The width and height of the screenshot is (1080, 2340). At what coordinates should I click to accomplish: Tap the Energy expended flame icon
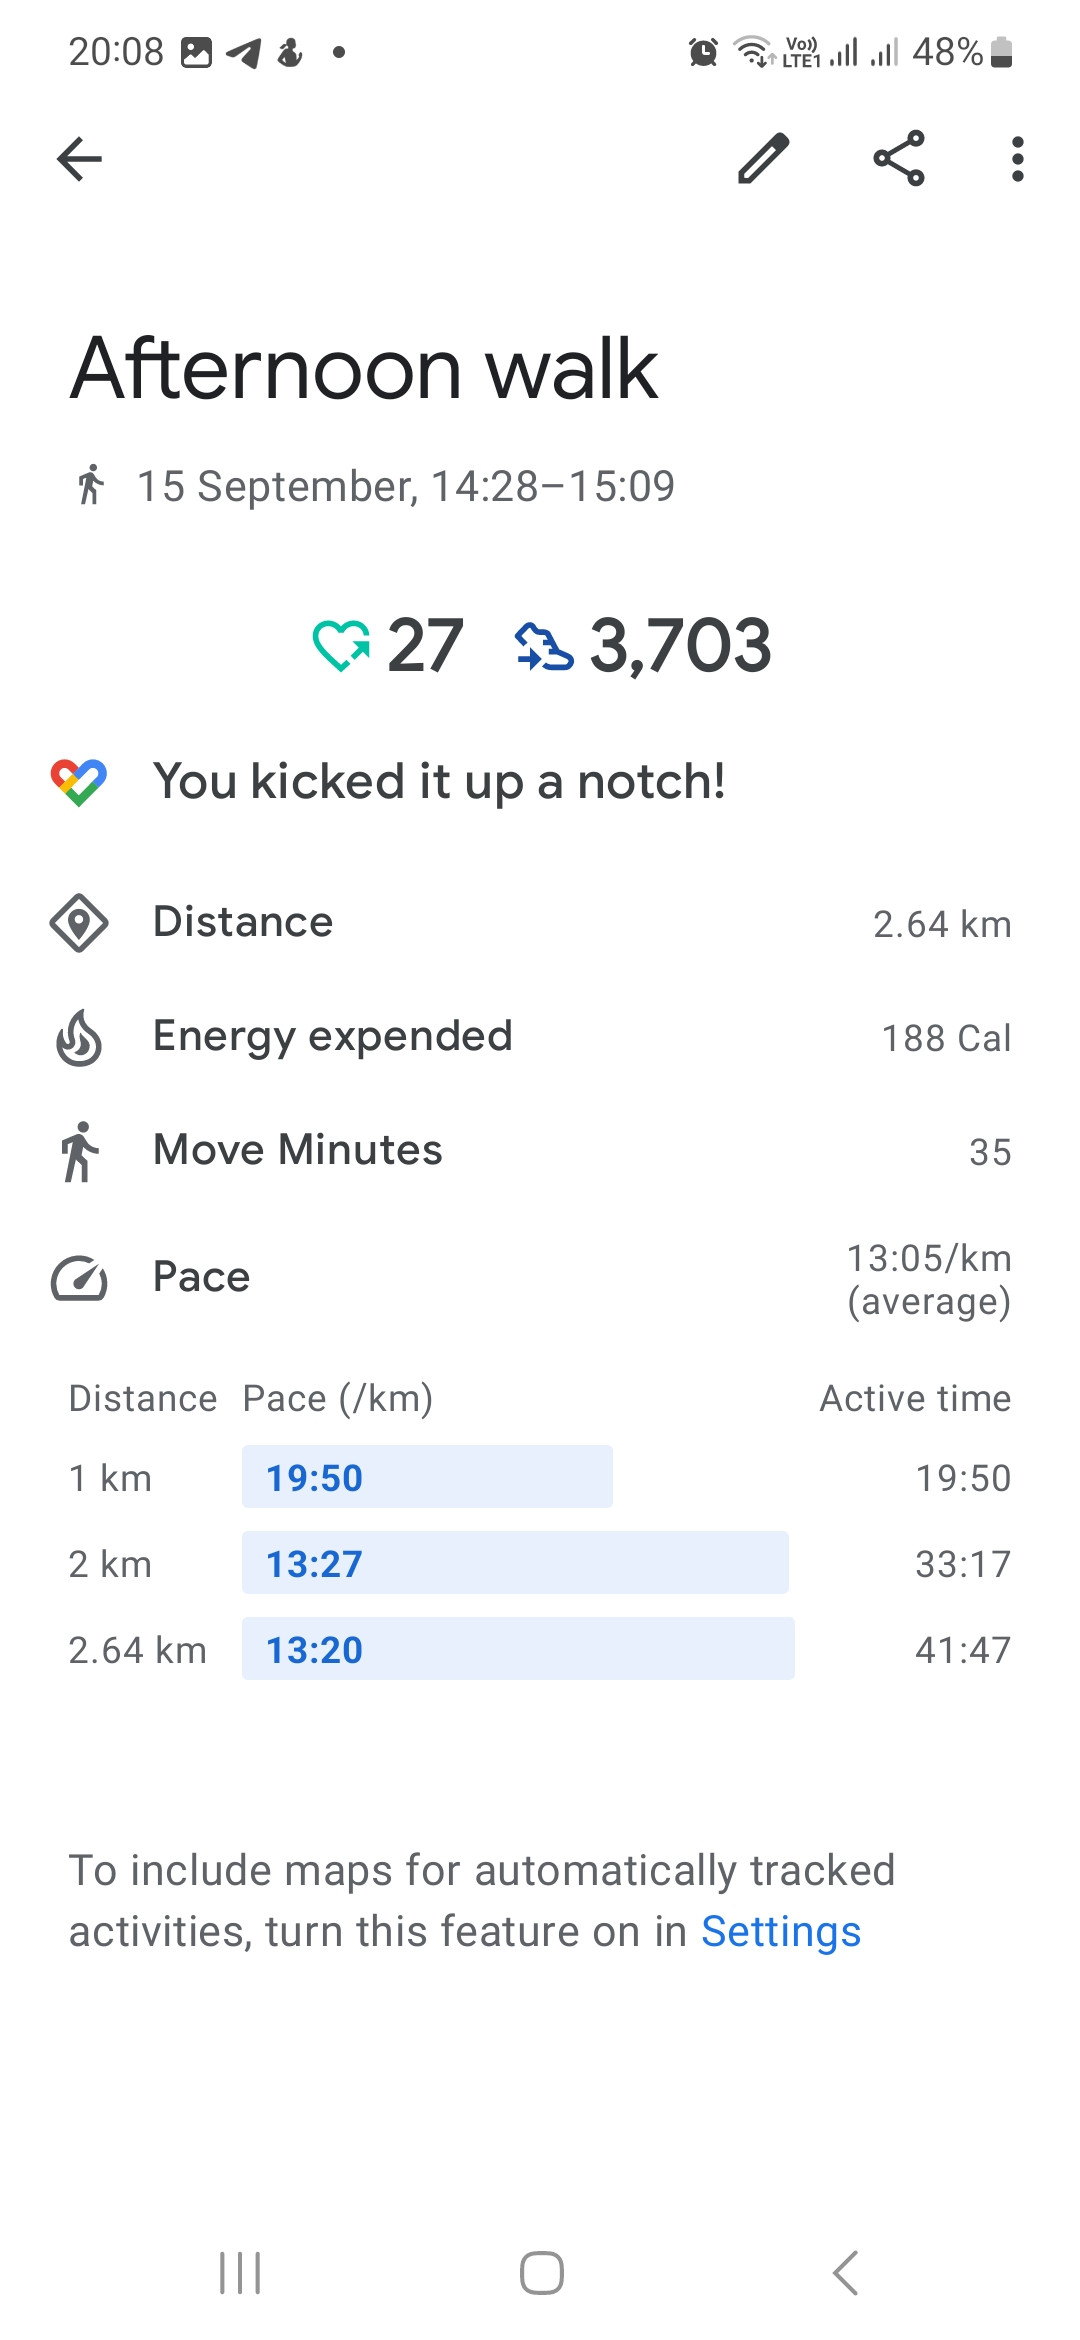79,1037
